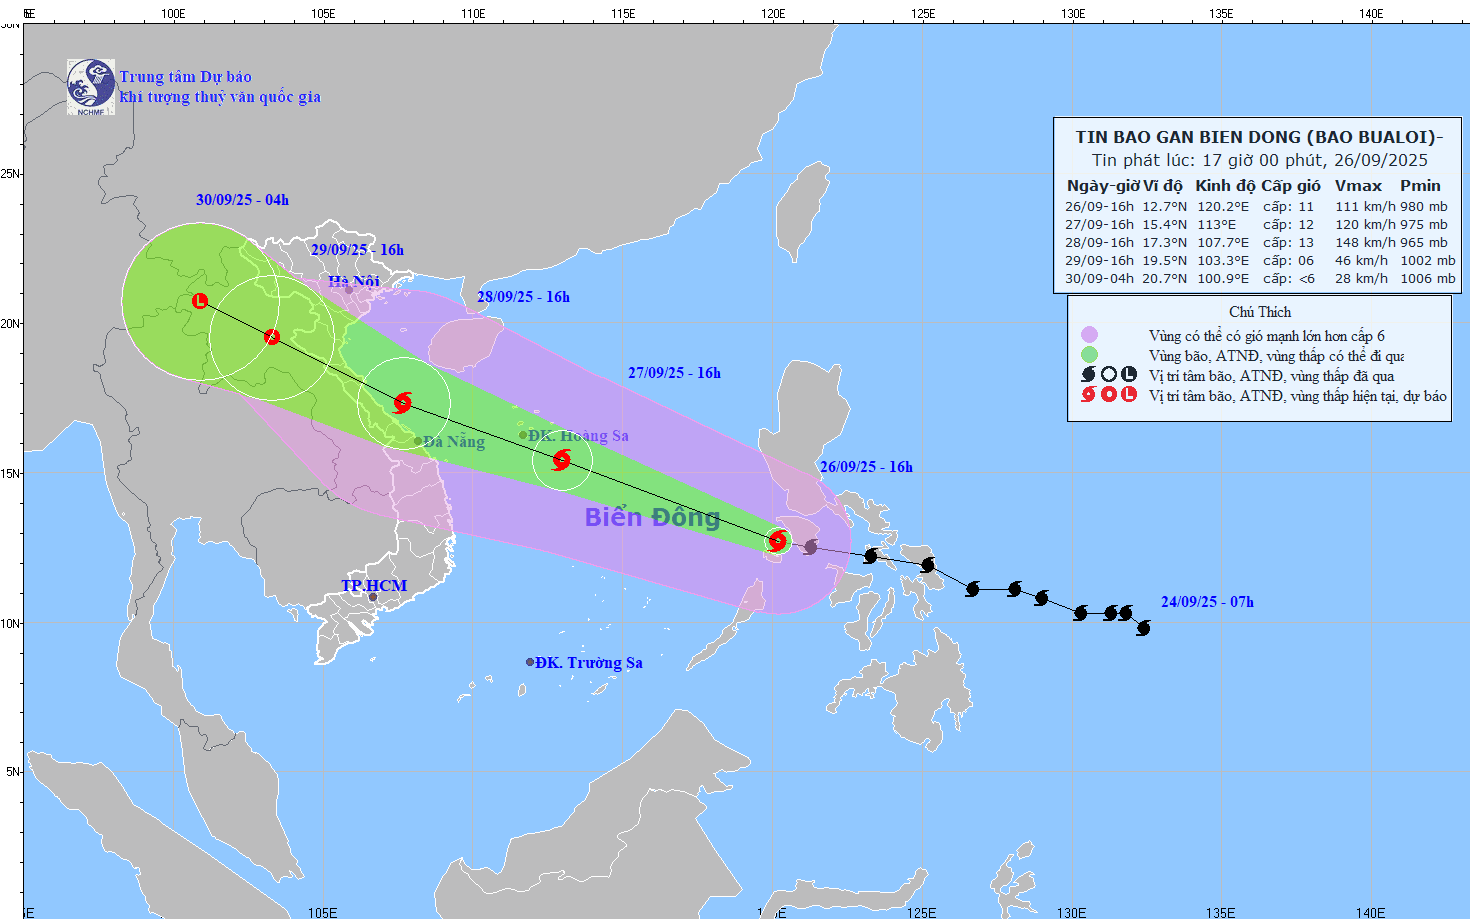Click the green swatch in the Chú Thích legend
This screenshot has width=1470, height=919.
pos(1089,355)
